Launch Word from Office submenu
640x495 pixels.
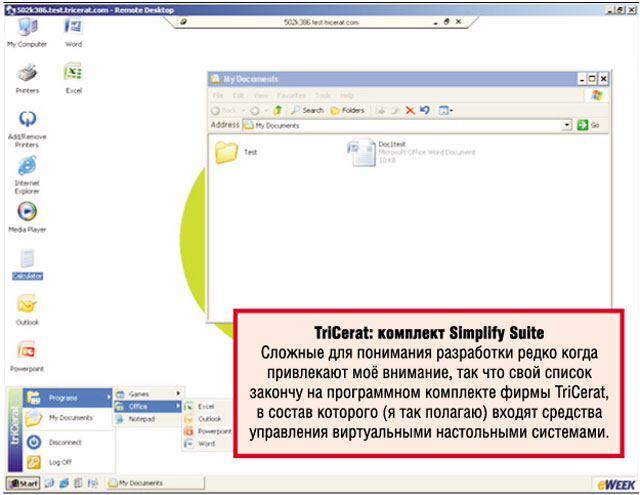[208, 444]
